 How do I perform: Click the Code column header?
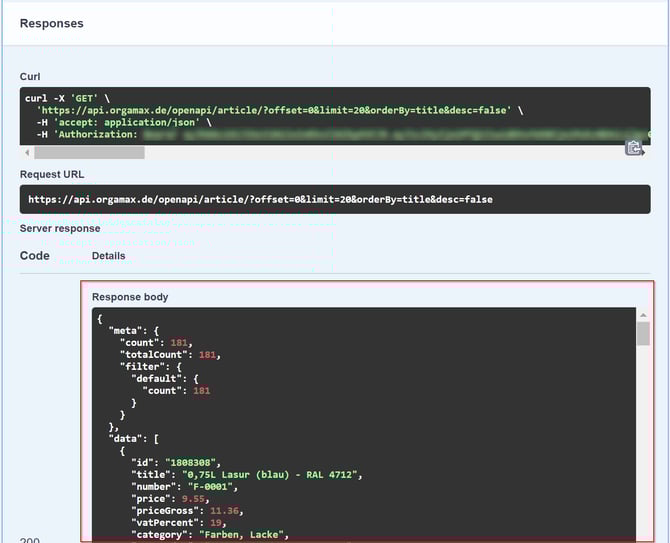point(35,256)
